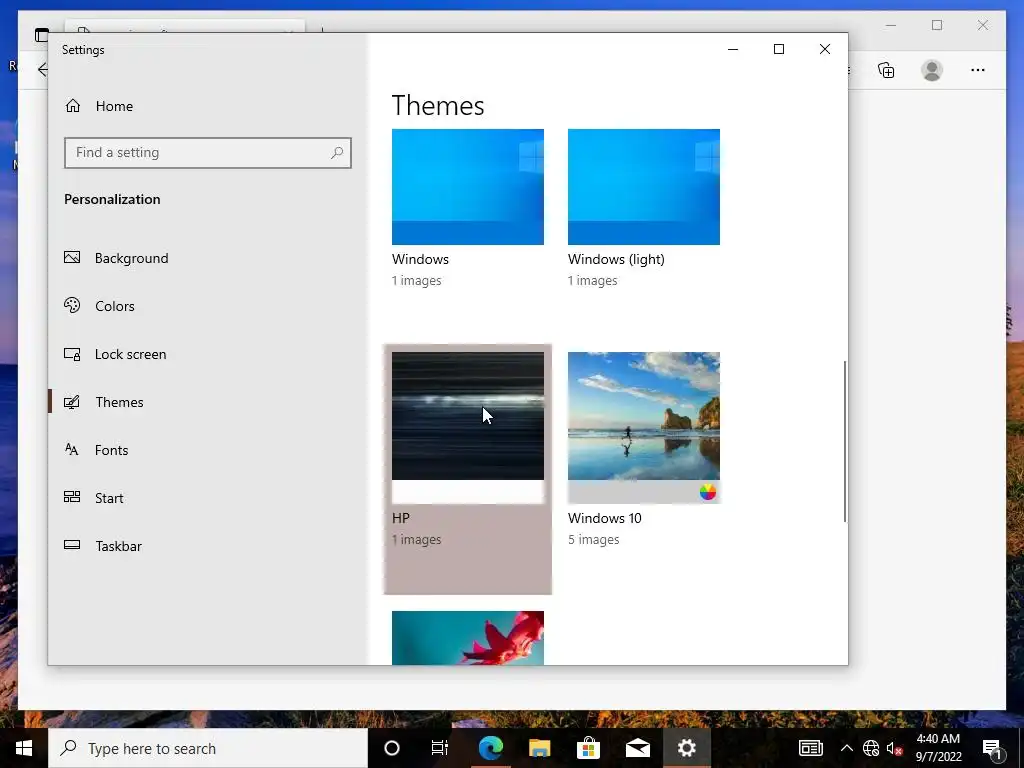Click the Taskbar icon in sidebar
Image resolution: width=1024 pixels, height=768 pixels.
click(x=72, y=545)
